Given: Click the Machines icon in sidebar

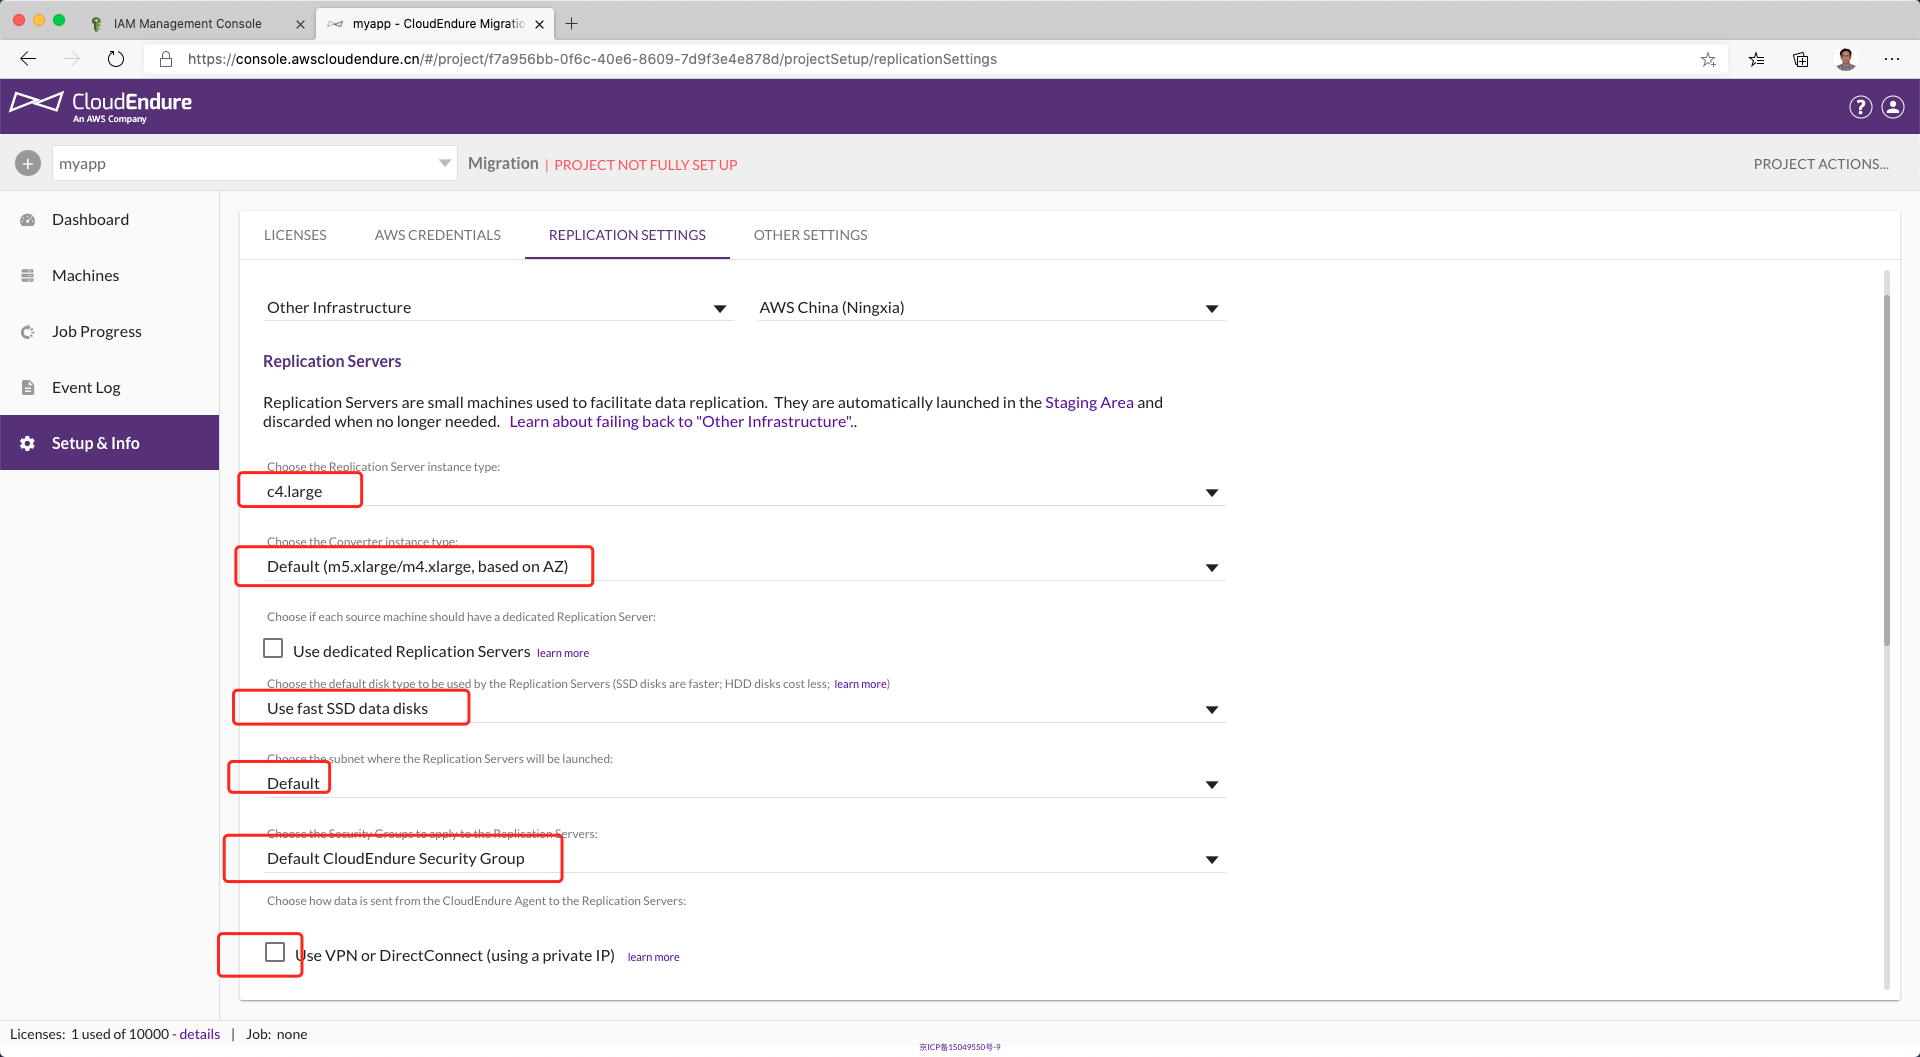Looking at the screenshot, I should [x=28, y=276].
